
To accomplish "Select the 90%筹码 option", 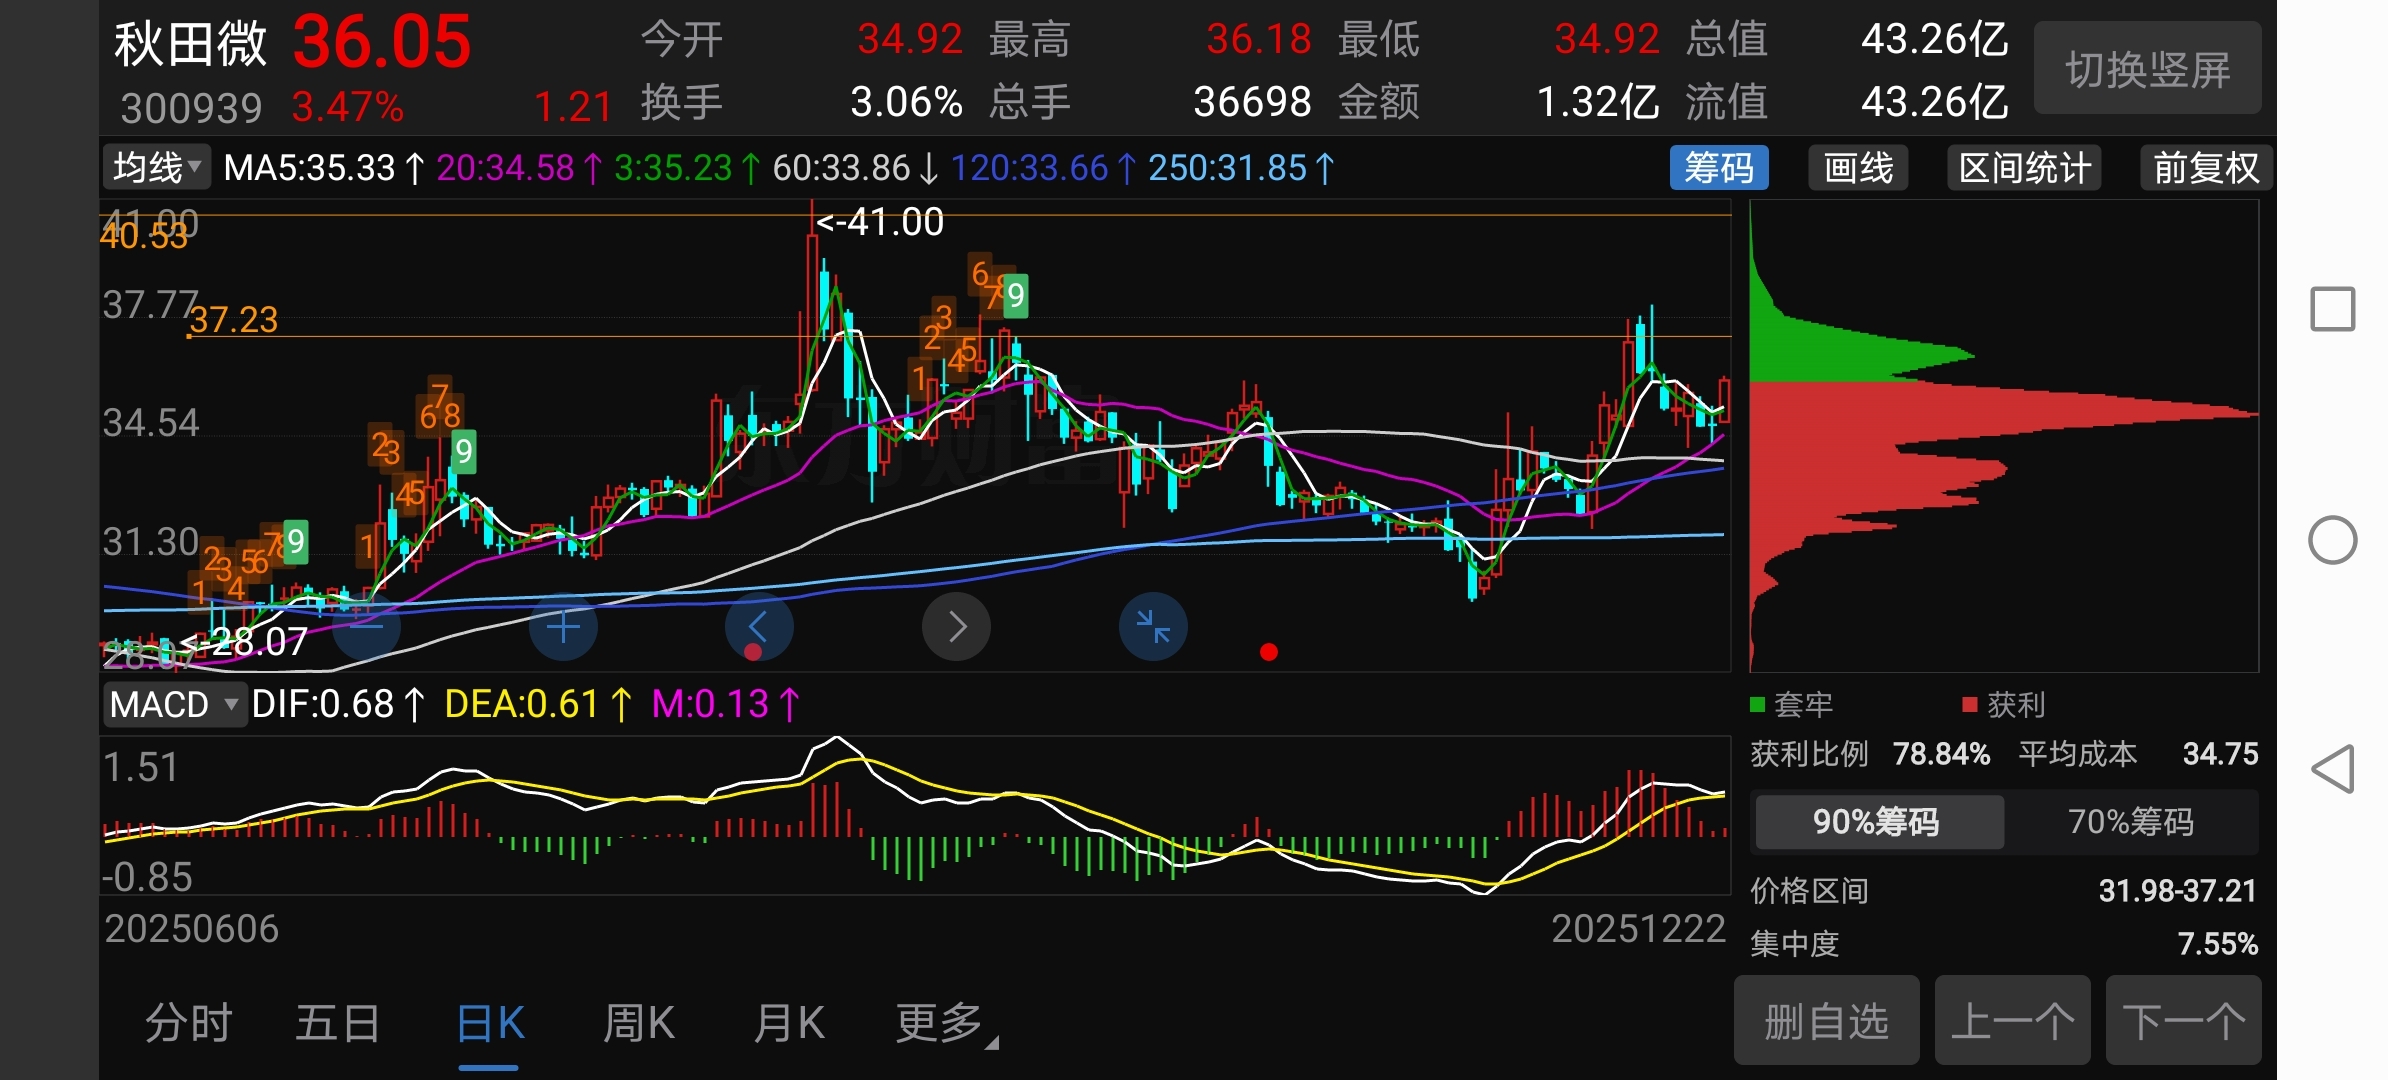I will (1877, 822).
